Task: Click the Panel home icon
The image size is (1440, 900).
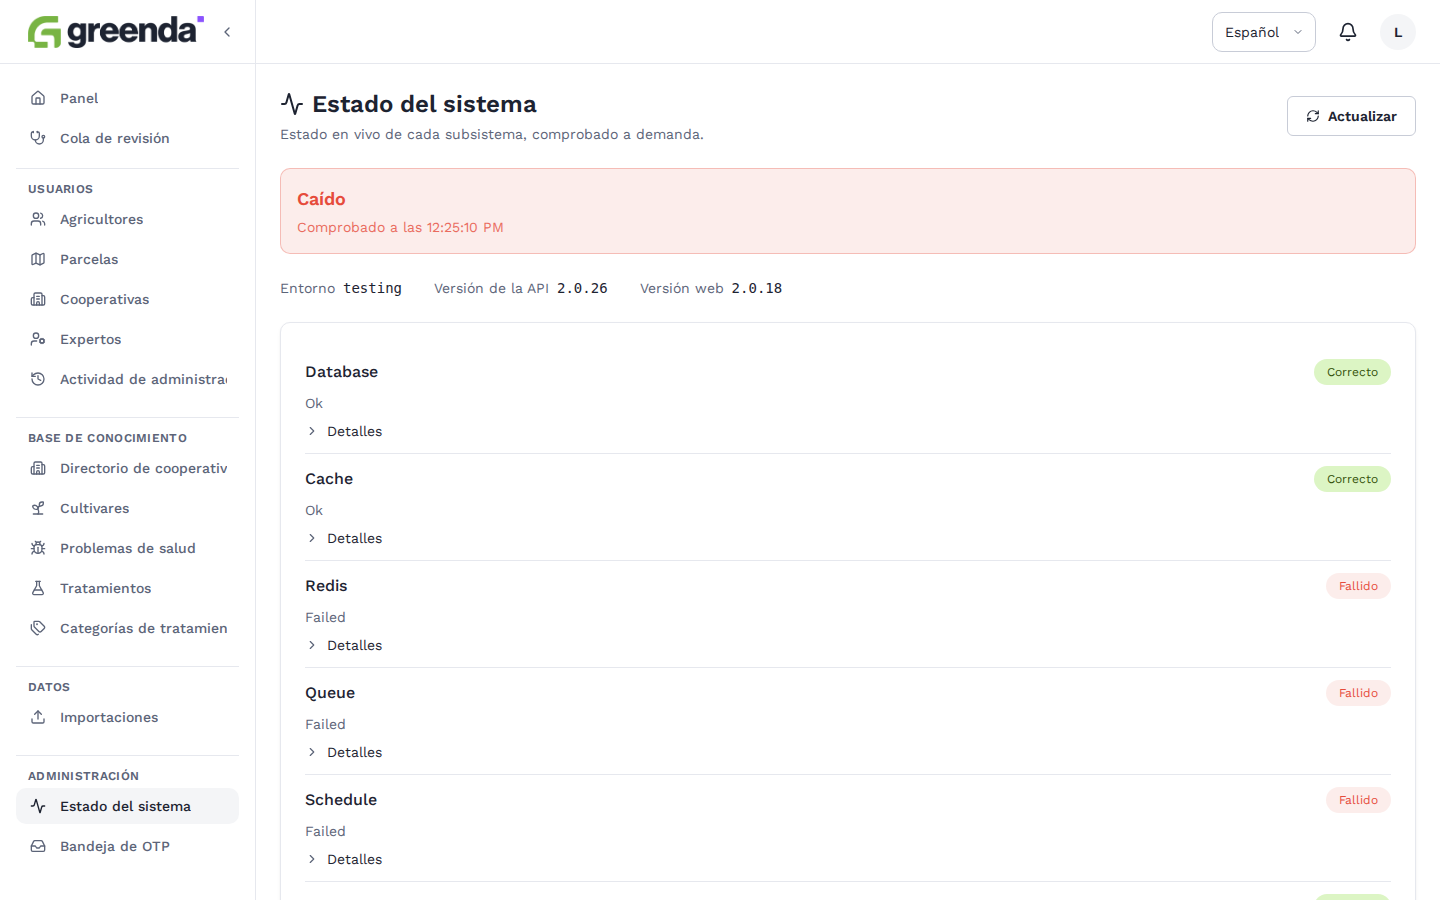Action: point(38,98)
